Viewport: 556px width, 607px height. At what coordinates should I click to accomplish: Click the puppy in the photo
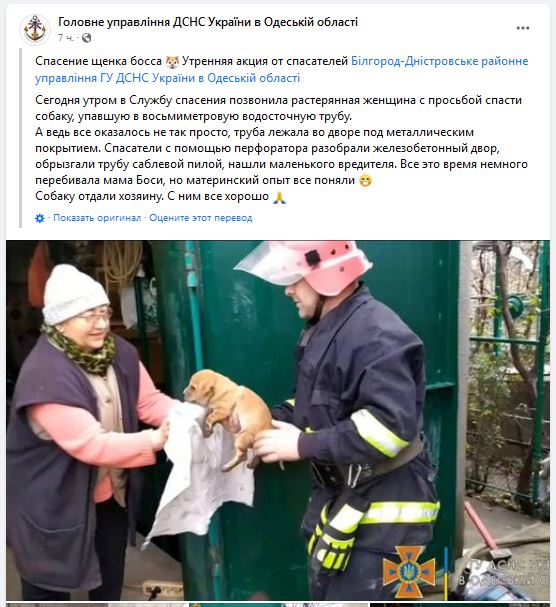227,414
